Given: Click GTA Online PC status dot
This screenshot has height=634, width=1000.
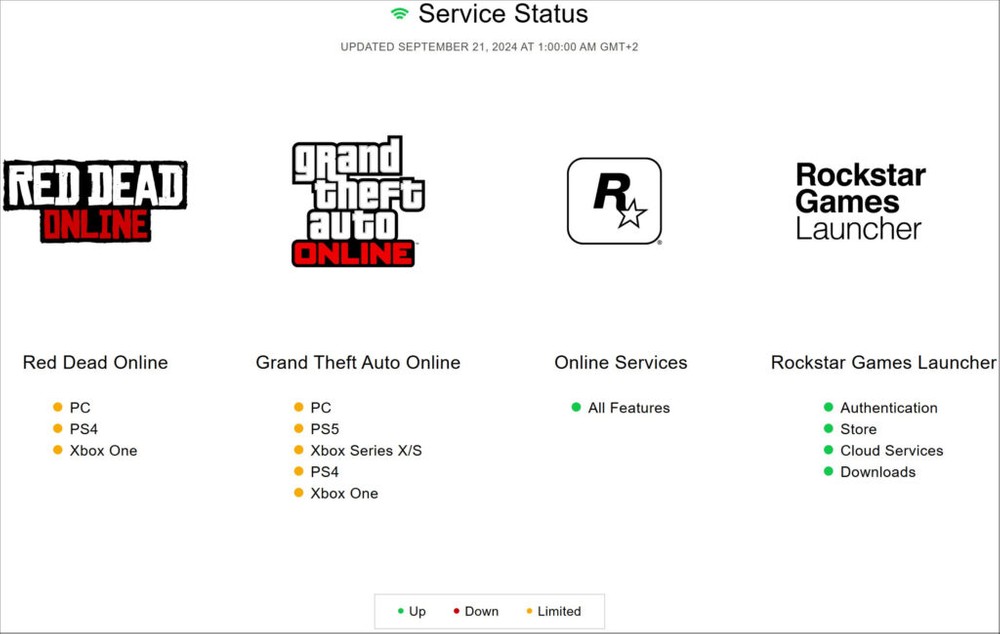Looking at the screenshot, I should coord(298,407).
